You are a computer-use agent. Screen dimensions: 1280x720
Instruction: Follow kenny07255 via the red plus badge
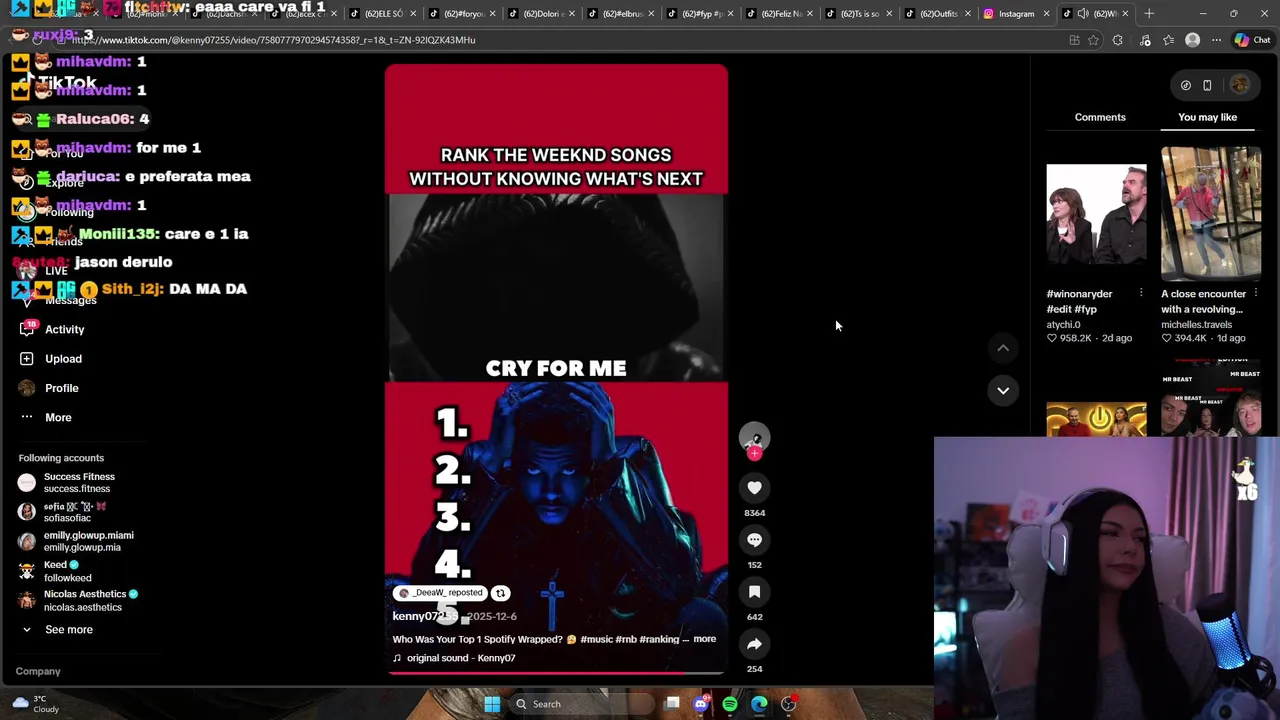[x=754, y=454]
